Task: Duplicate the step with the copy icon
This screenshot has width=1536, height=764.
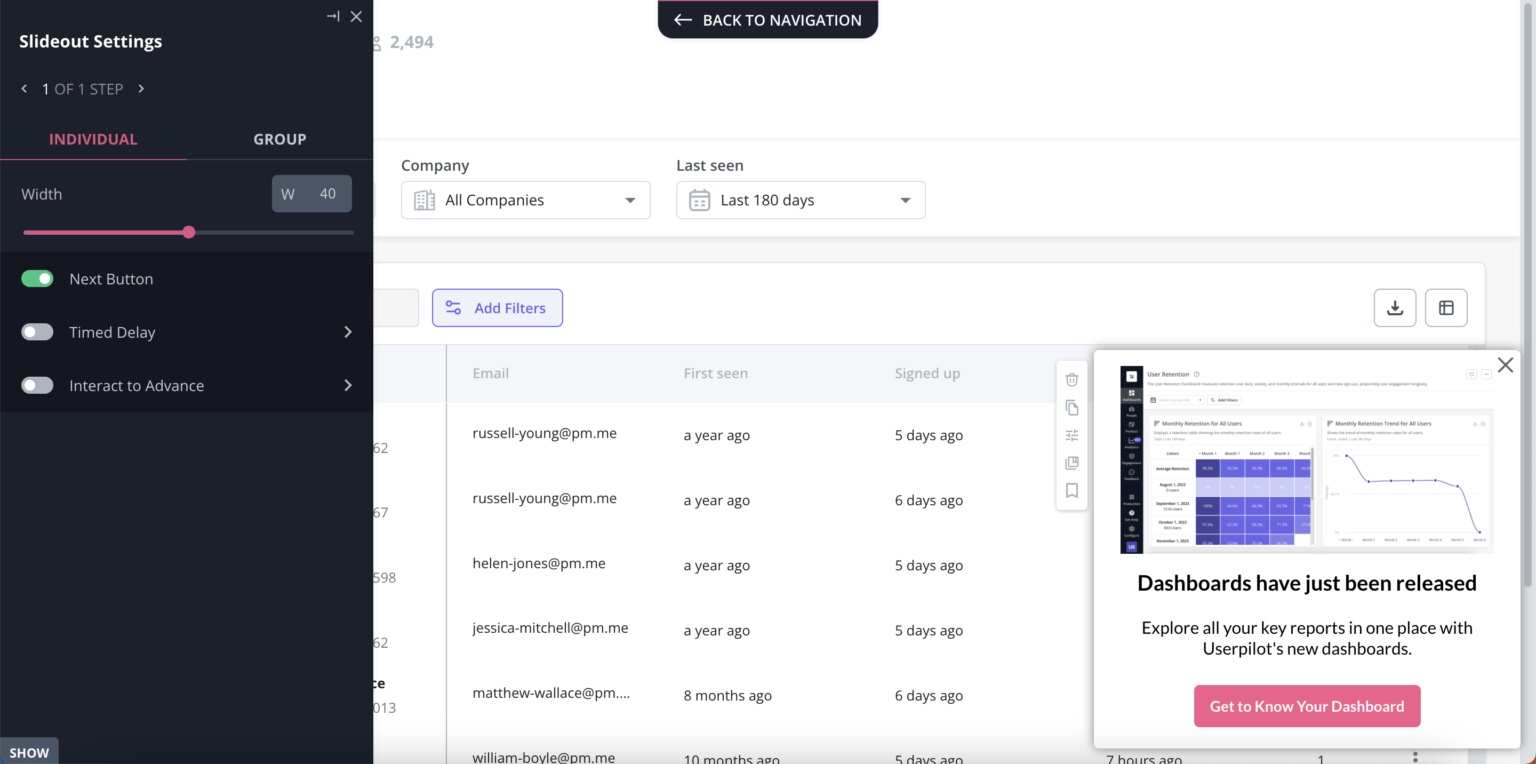Action: coord(1072,407)
